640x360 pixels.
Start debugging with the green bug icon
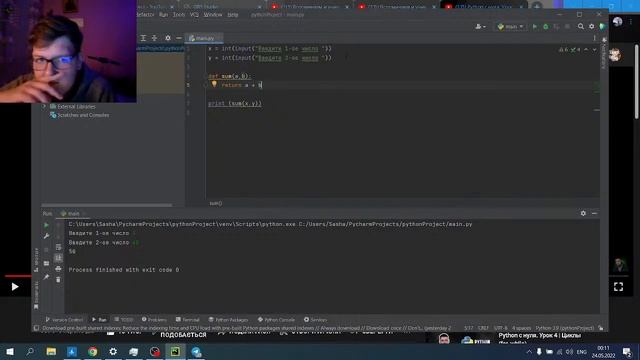coord(546,27)
